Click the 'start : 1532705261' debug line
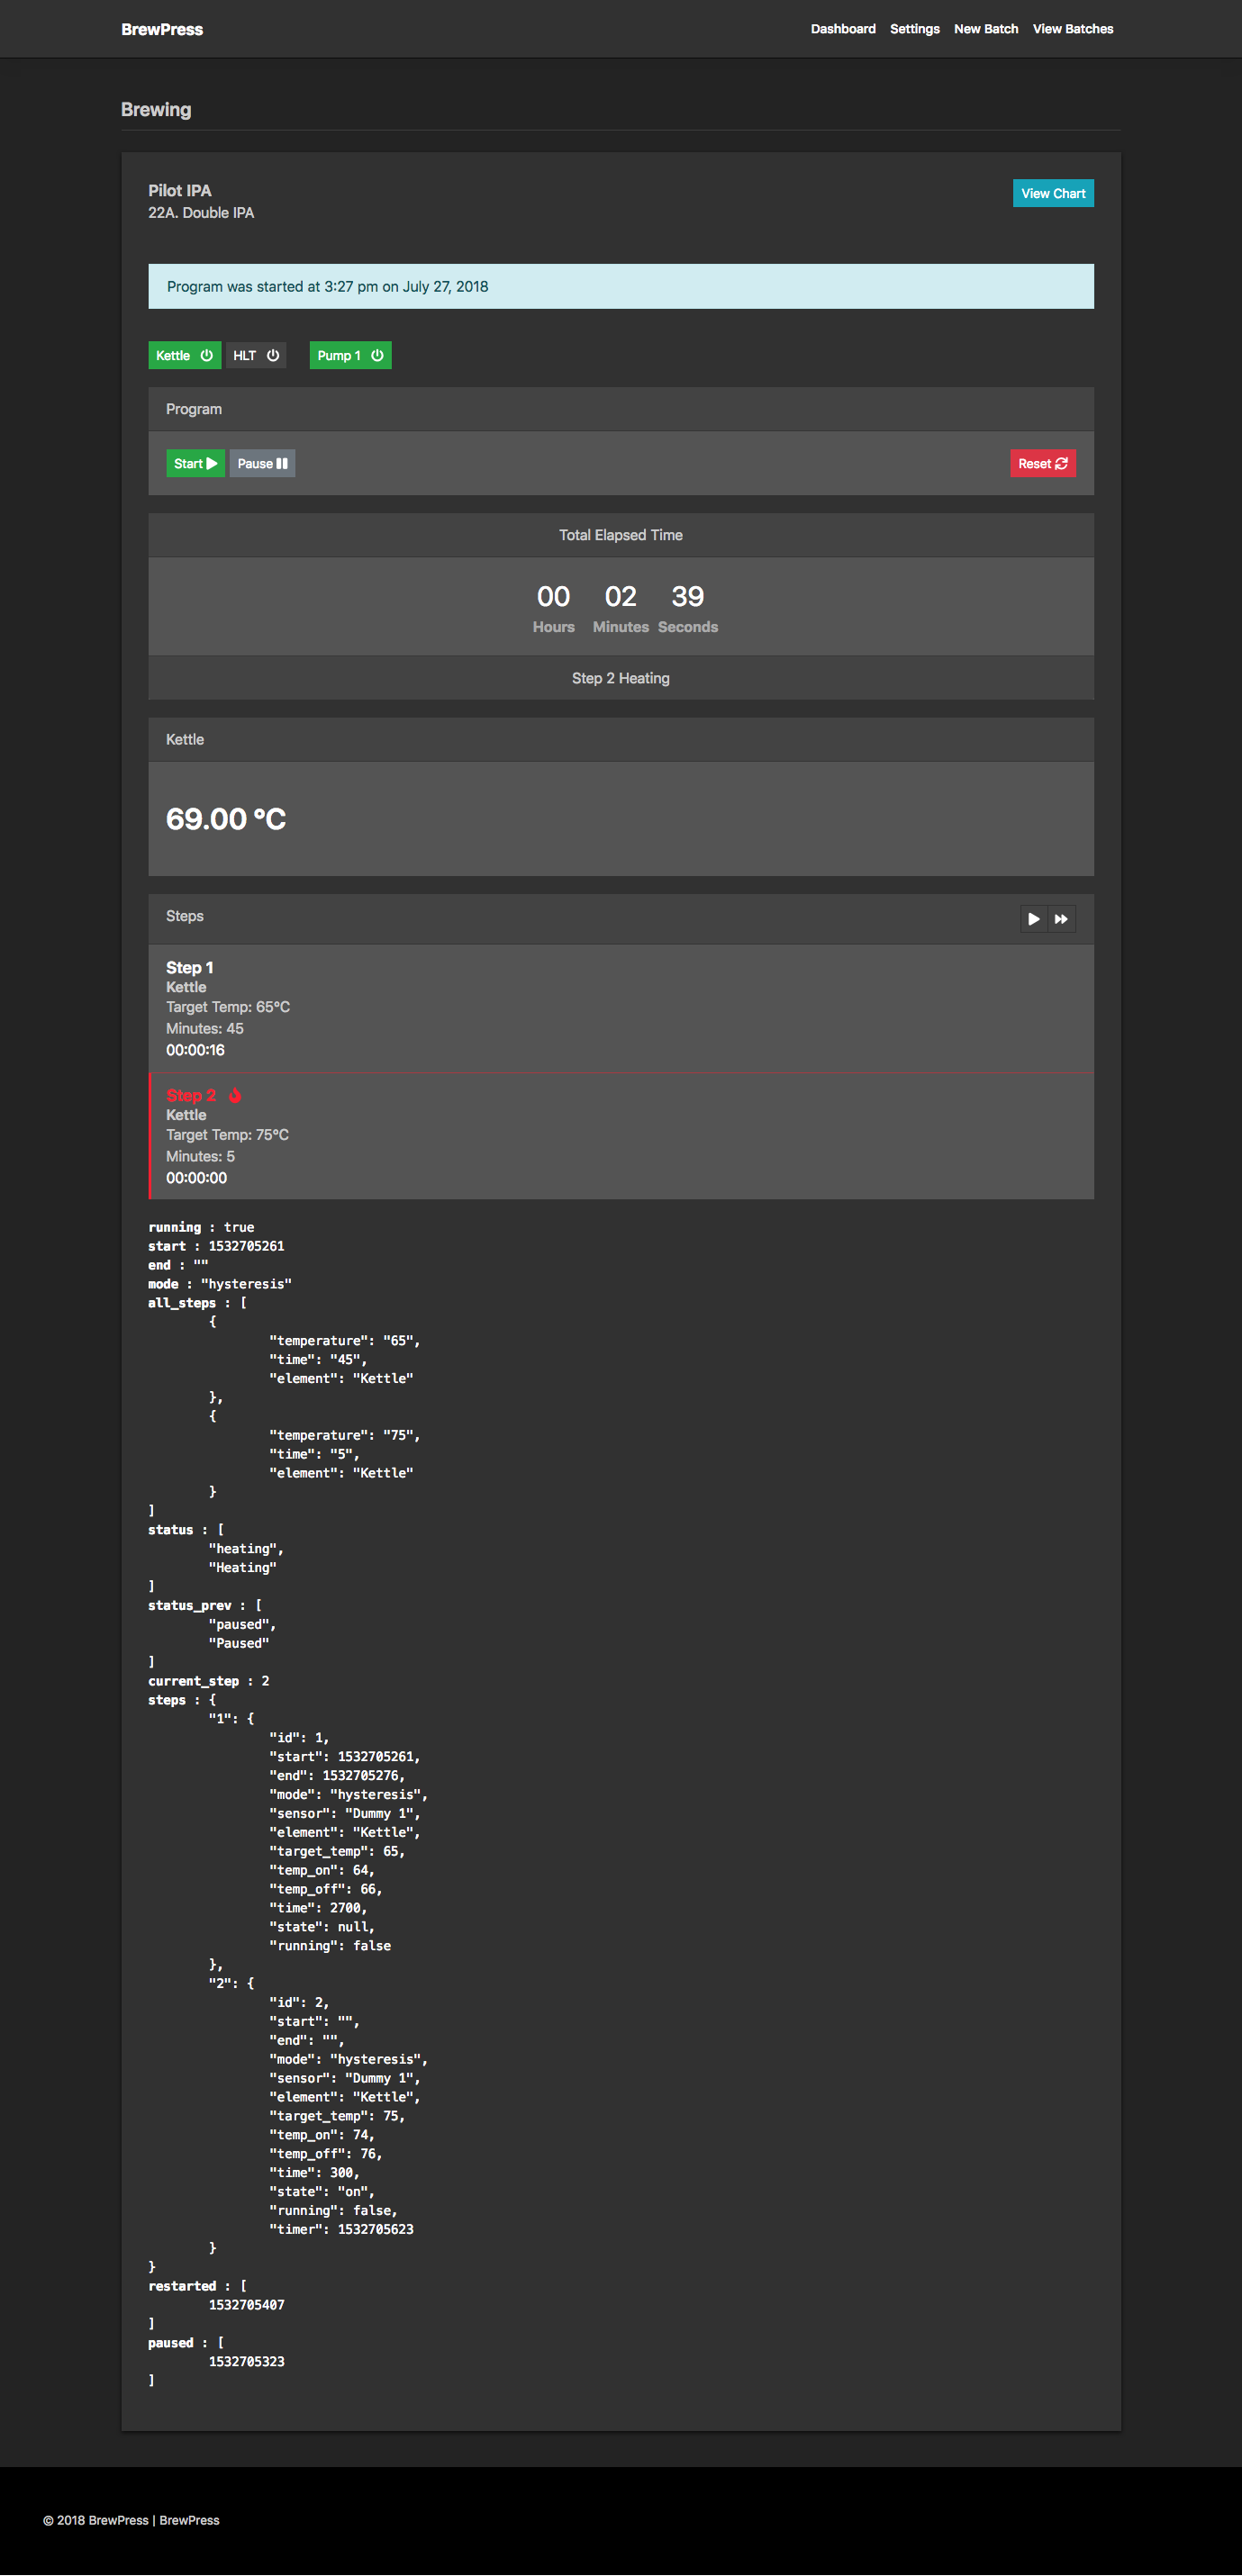The height and width of the screenshot is (2576, 1242). click(216, 1246)
